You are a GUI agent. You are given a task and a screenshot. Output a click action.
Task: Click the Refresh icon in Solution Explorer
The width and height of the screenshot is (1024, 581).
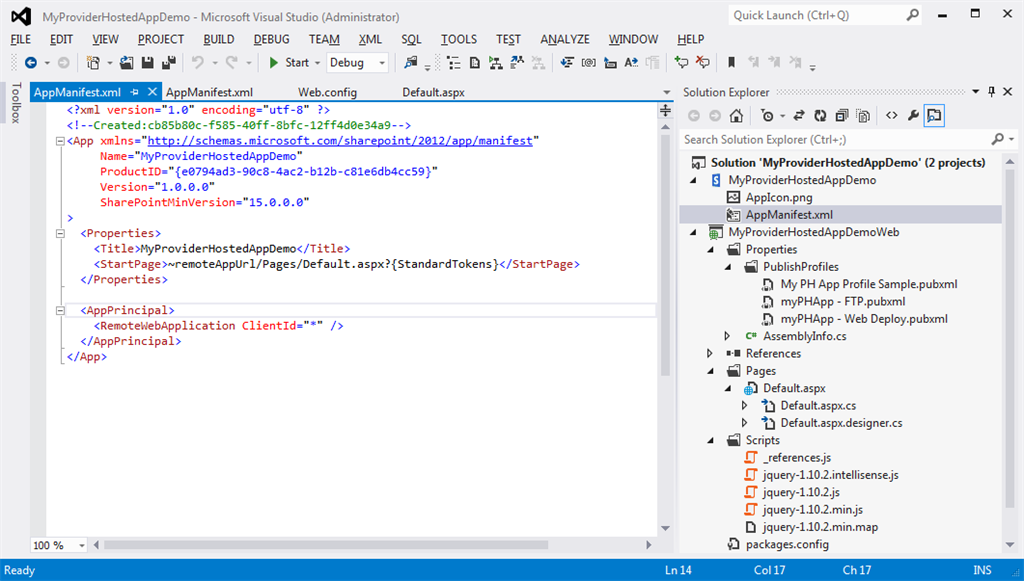click(820, 116)
